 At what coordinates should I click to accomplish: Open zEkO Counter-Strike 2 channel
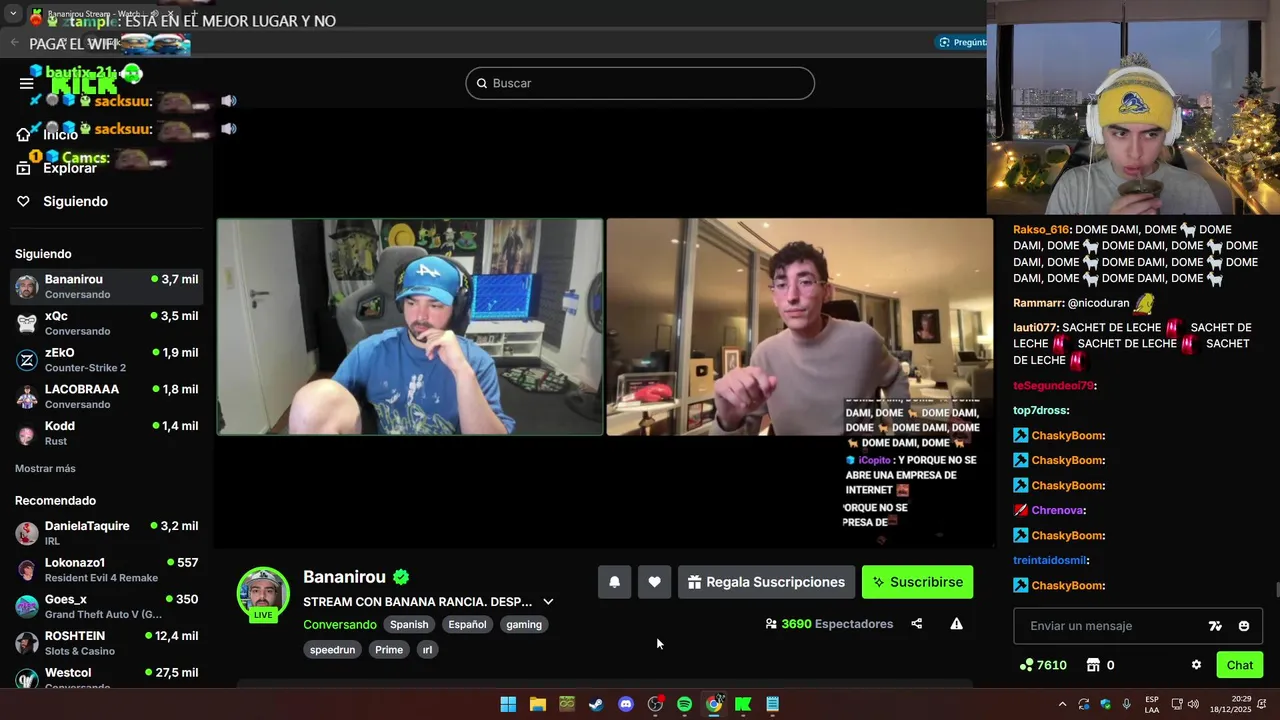(107, 360)
